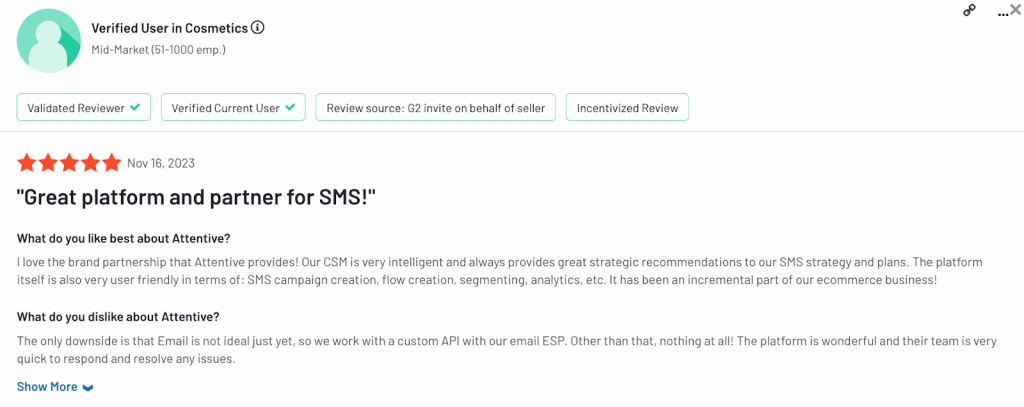Click the chevron arrow next to Show More
This screenshot has height=407, width=1024.
click(88, 388)
